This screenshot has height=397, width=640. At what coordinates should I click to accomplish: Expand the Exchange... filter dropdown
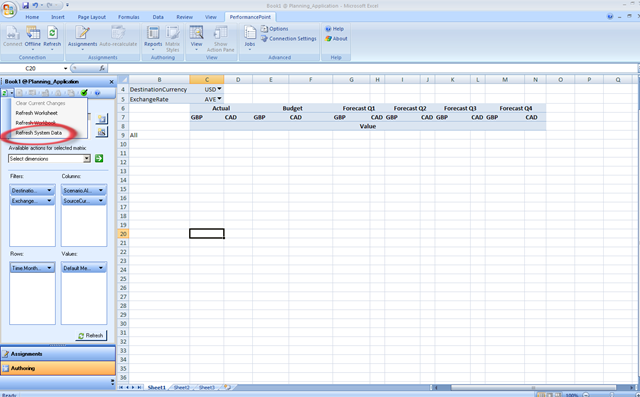point(49,201)
